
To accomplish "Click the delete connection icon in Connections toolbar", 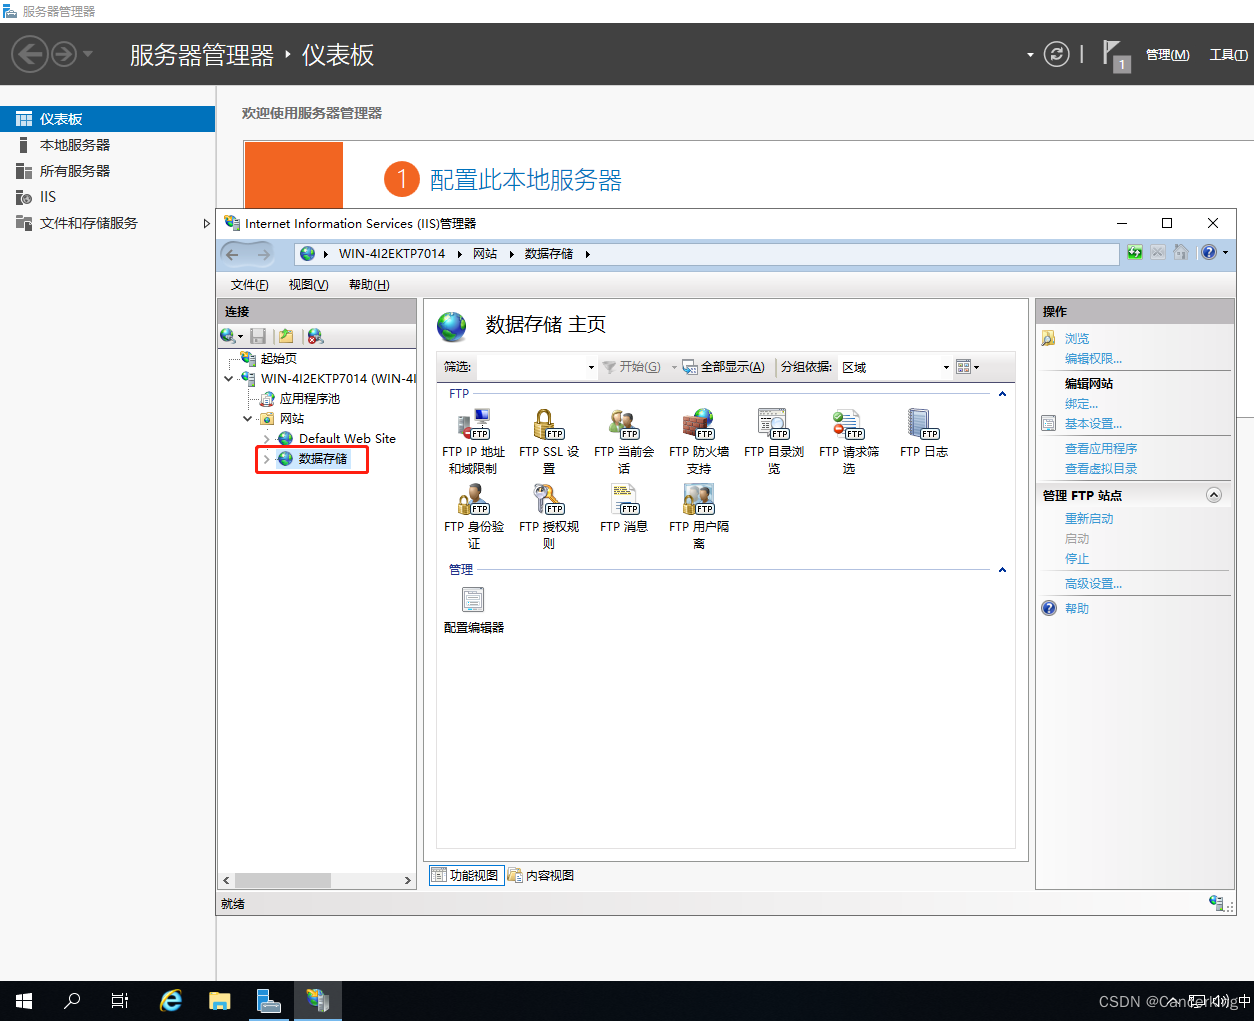I will 315,336.
